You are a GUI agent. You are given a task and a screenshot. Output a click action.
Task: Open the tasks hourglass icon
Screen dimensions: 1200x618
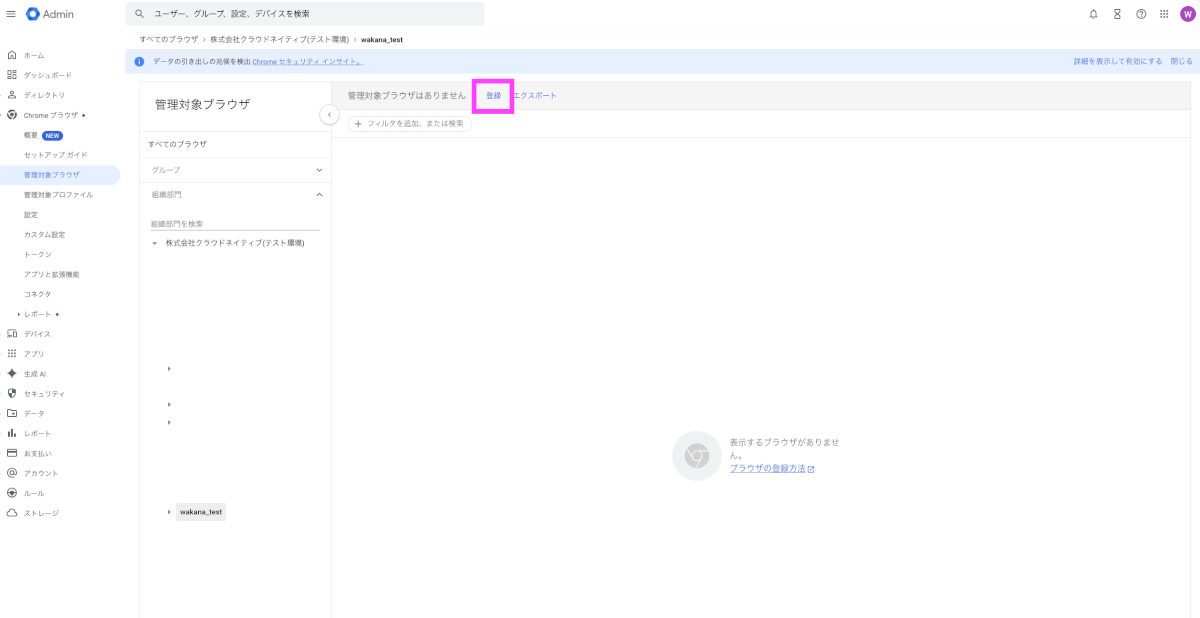1117,14
